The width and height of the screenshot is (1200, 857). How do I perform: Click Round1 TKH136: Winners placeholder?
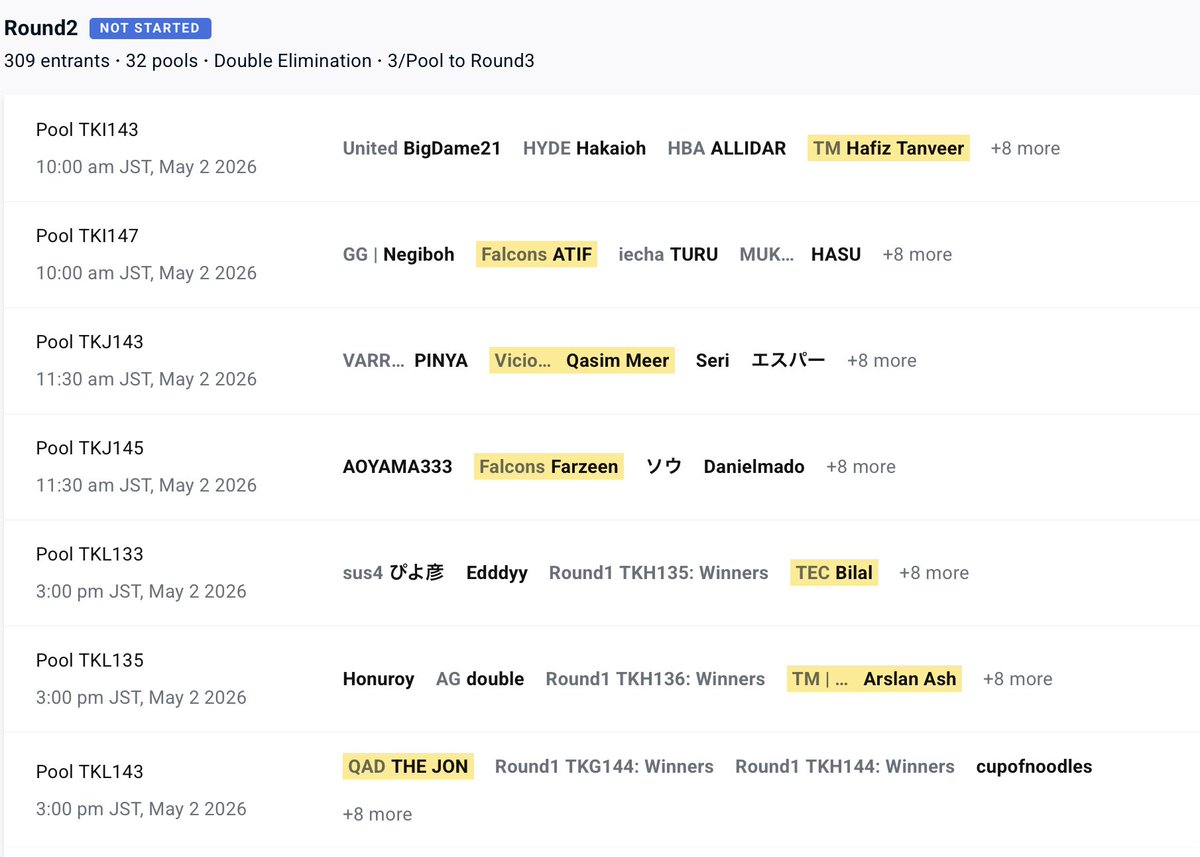pyautogui.click(x=655, y=678)
